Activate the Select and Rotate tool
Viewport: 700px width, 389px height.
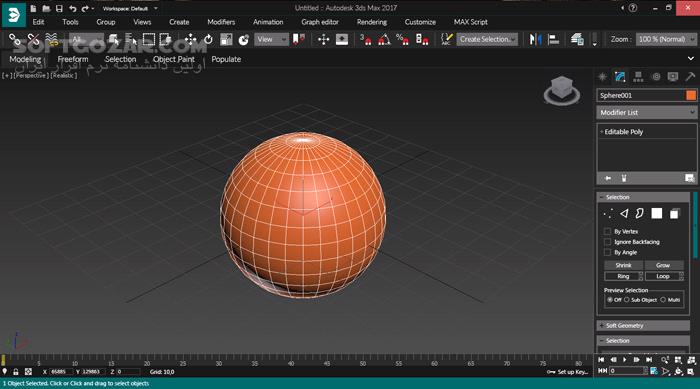208,39
